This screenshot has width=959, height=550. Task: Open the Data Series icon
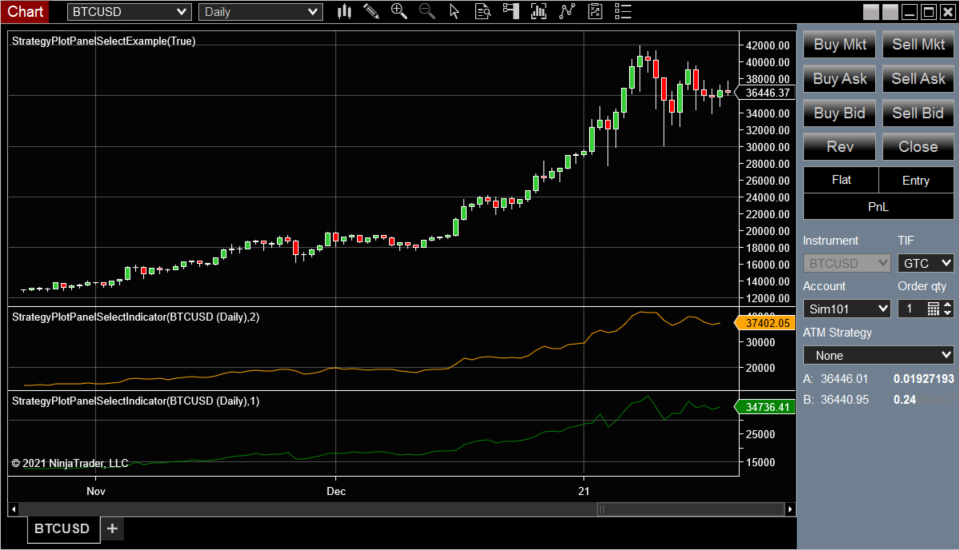point(538,12)
